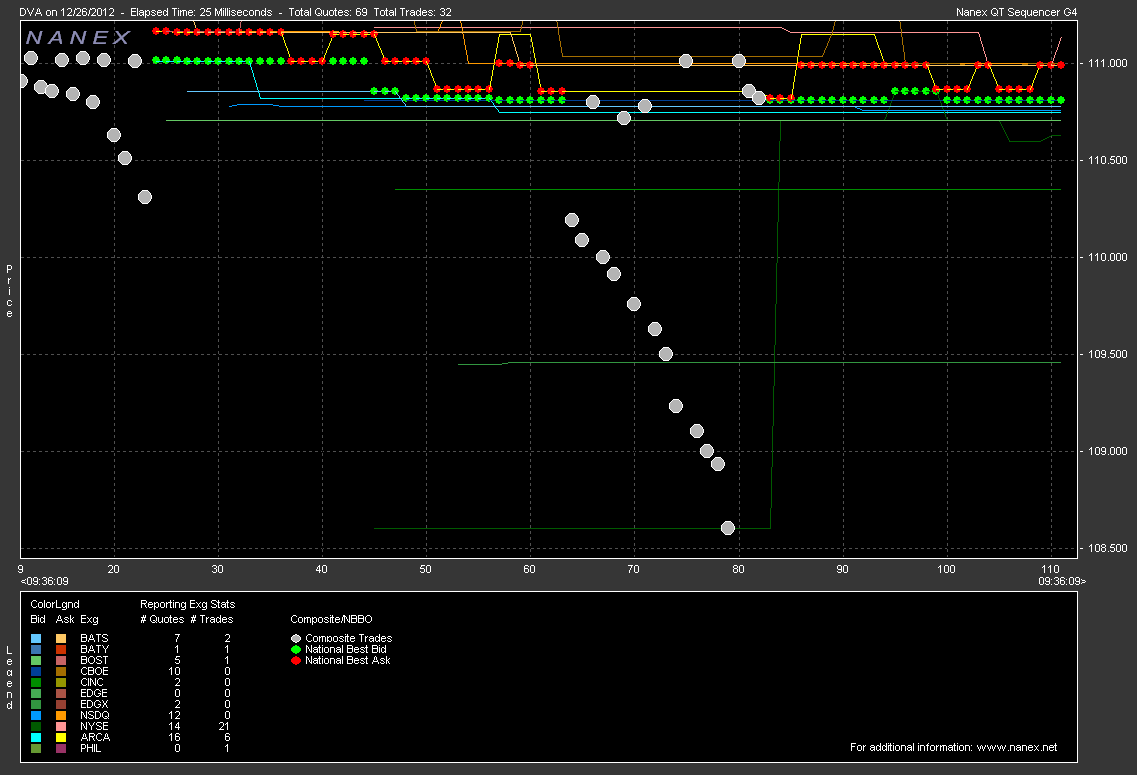Click the 111.000 price axis label
The image size is (1137, 775).
click(1107, 64)
